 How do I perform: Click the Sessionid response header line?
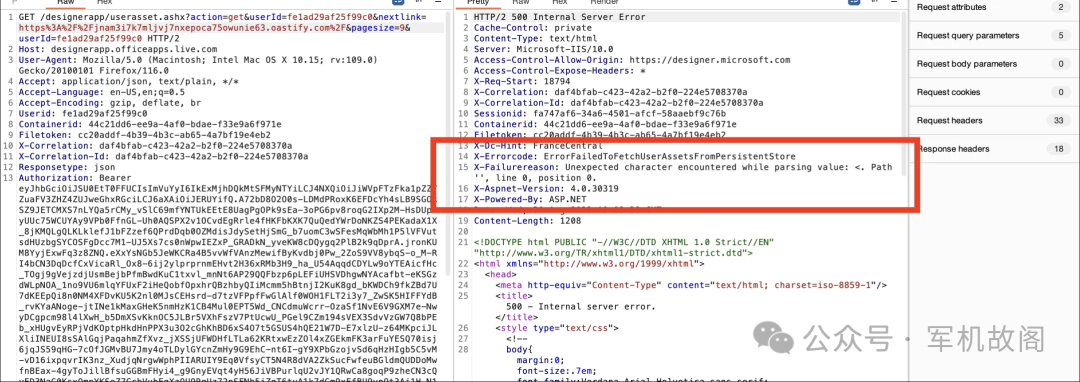pyautogui.click(x=599, y=113)
